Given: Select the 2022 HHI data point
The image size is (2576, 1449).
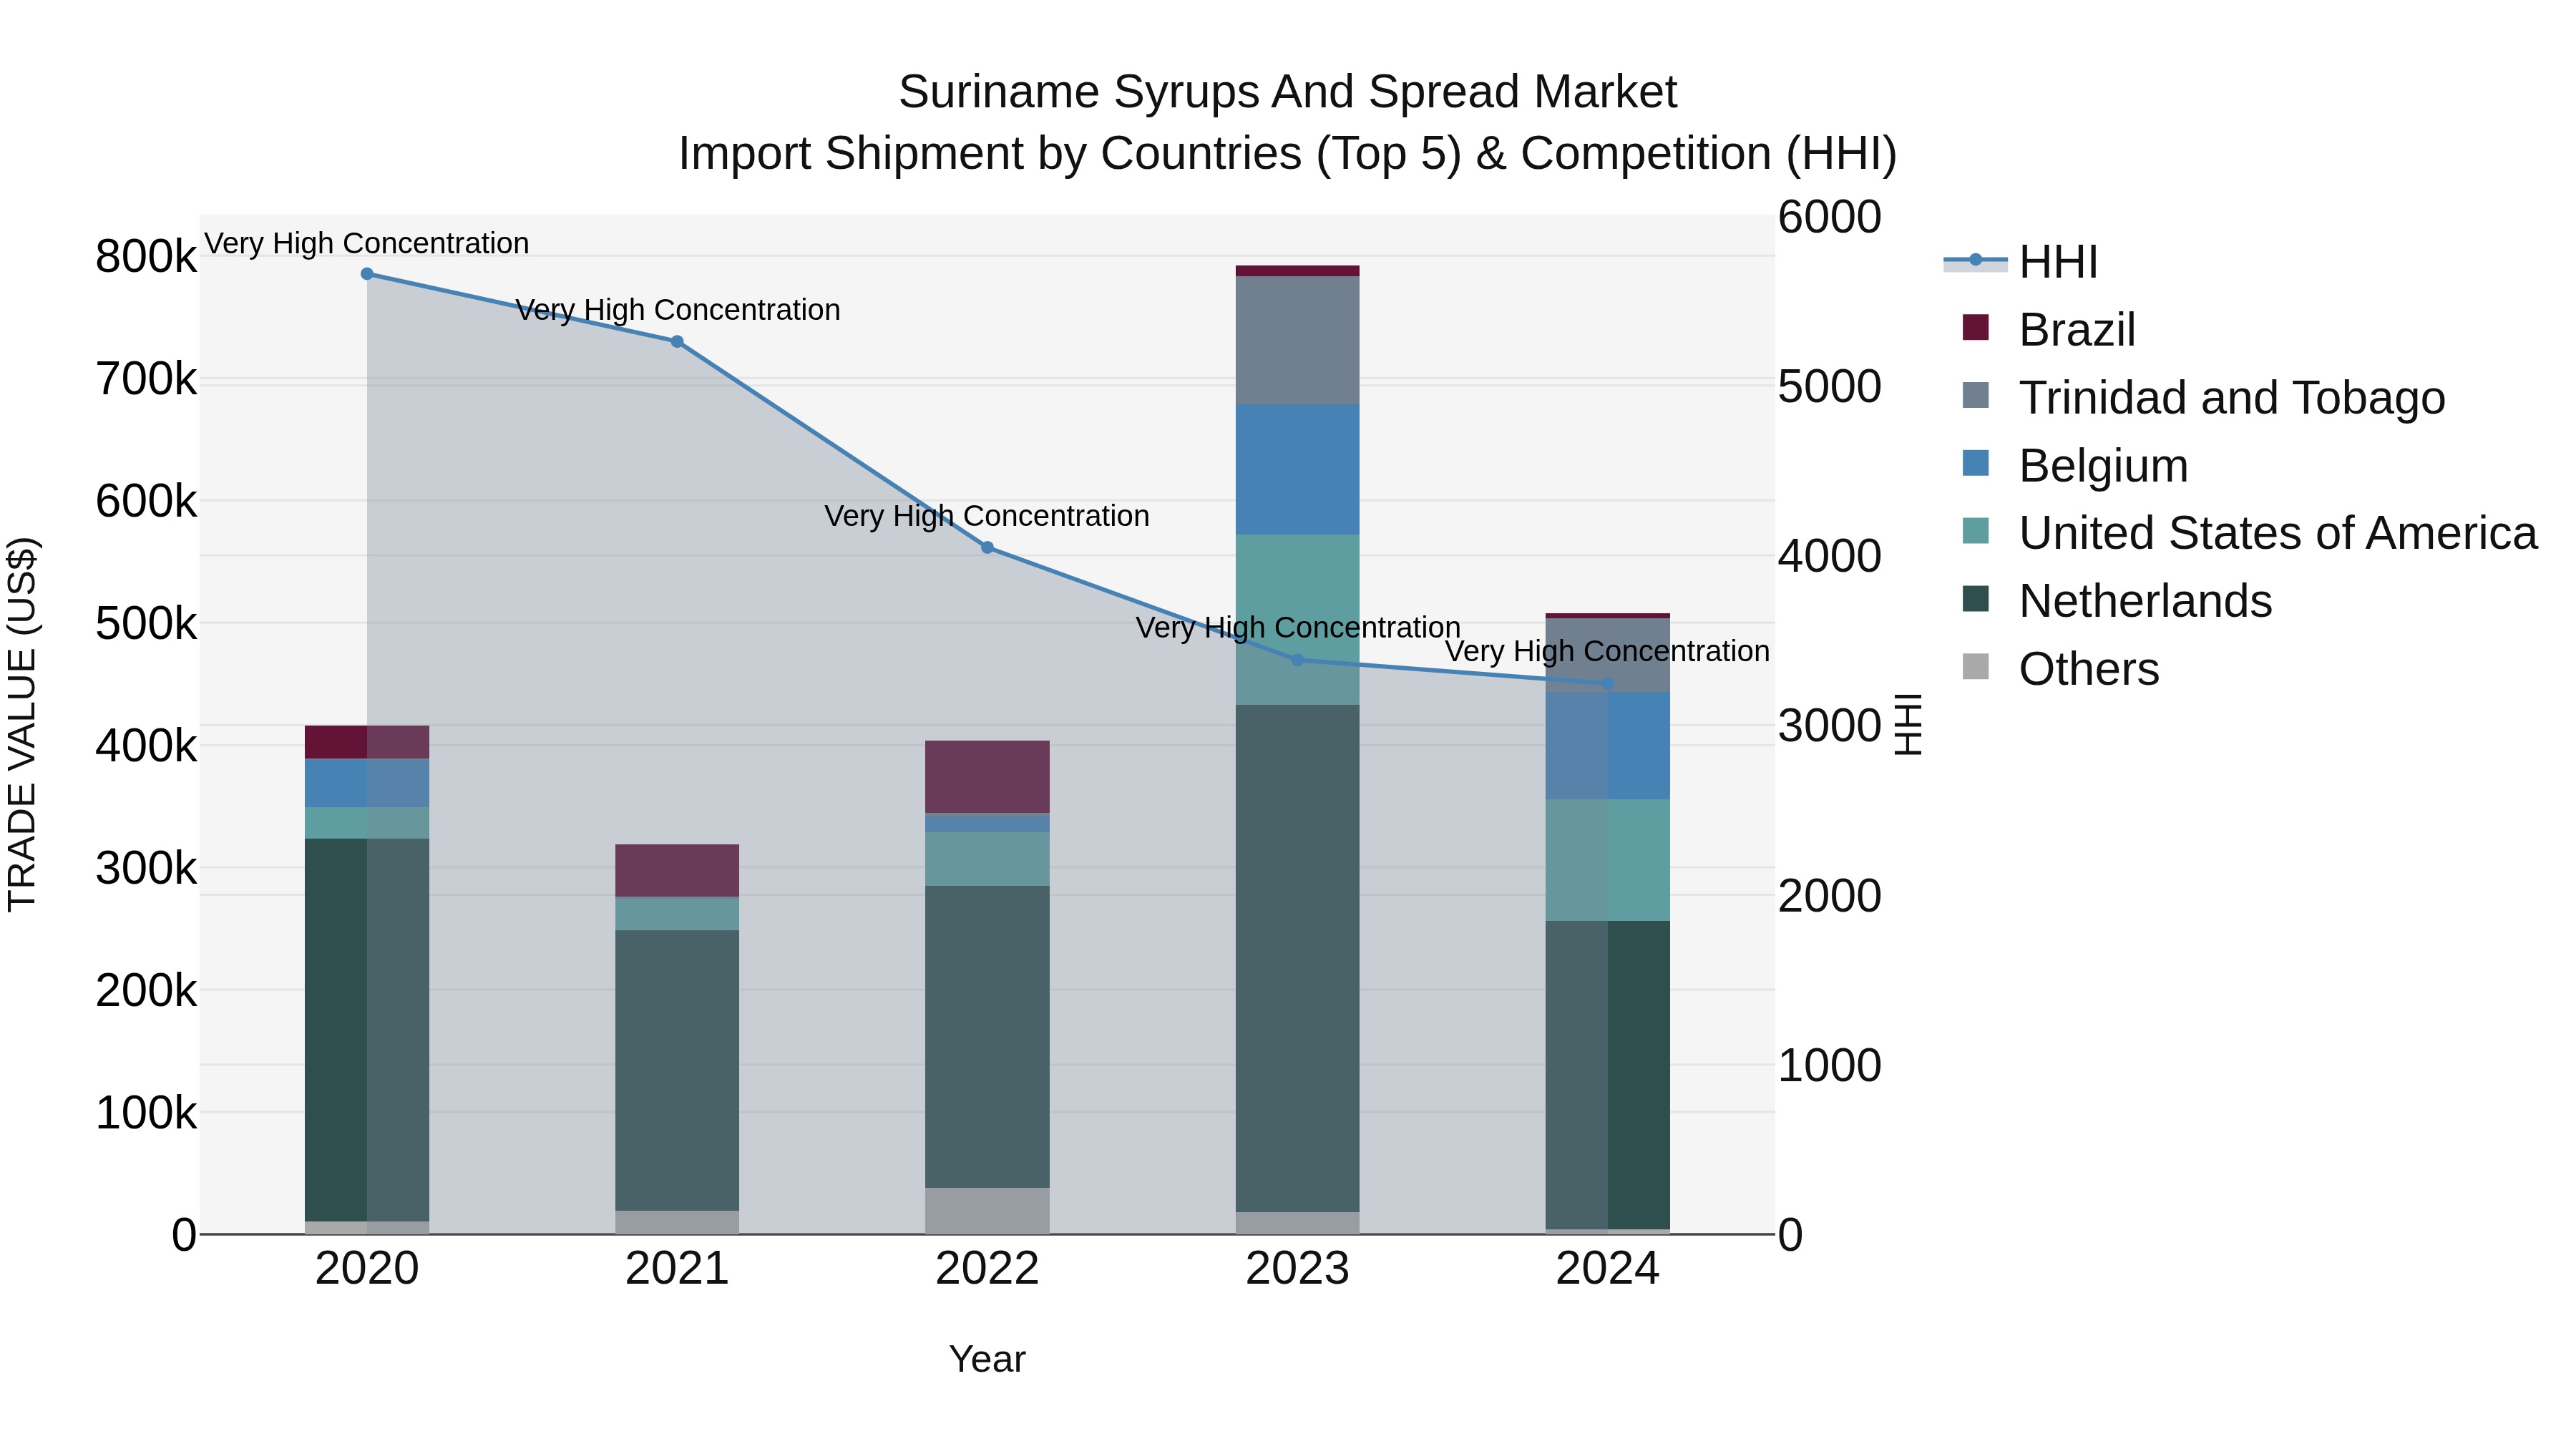Looking at the screenshot, I should (987, 548).
